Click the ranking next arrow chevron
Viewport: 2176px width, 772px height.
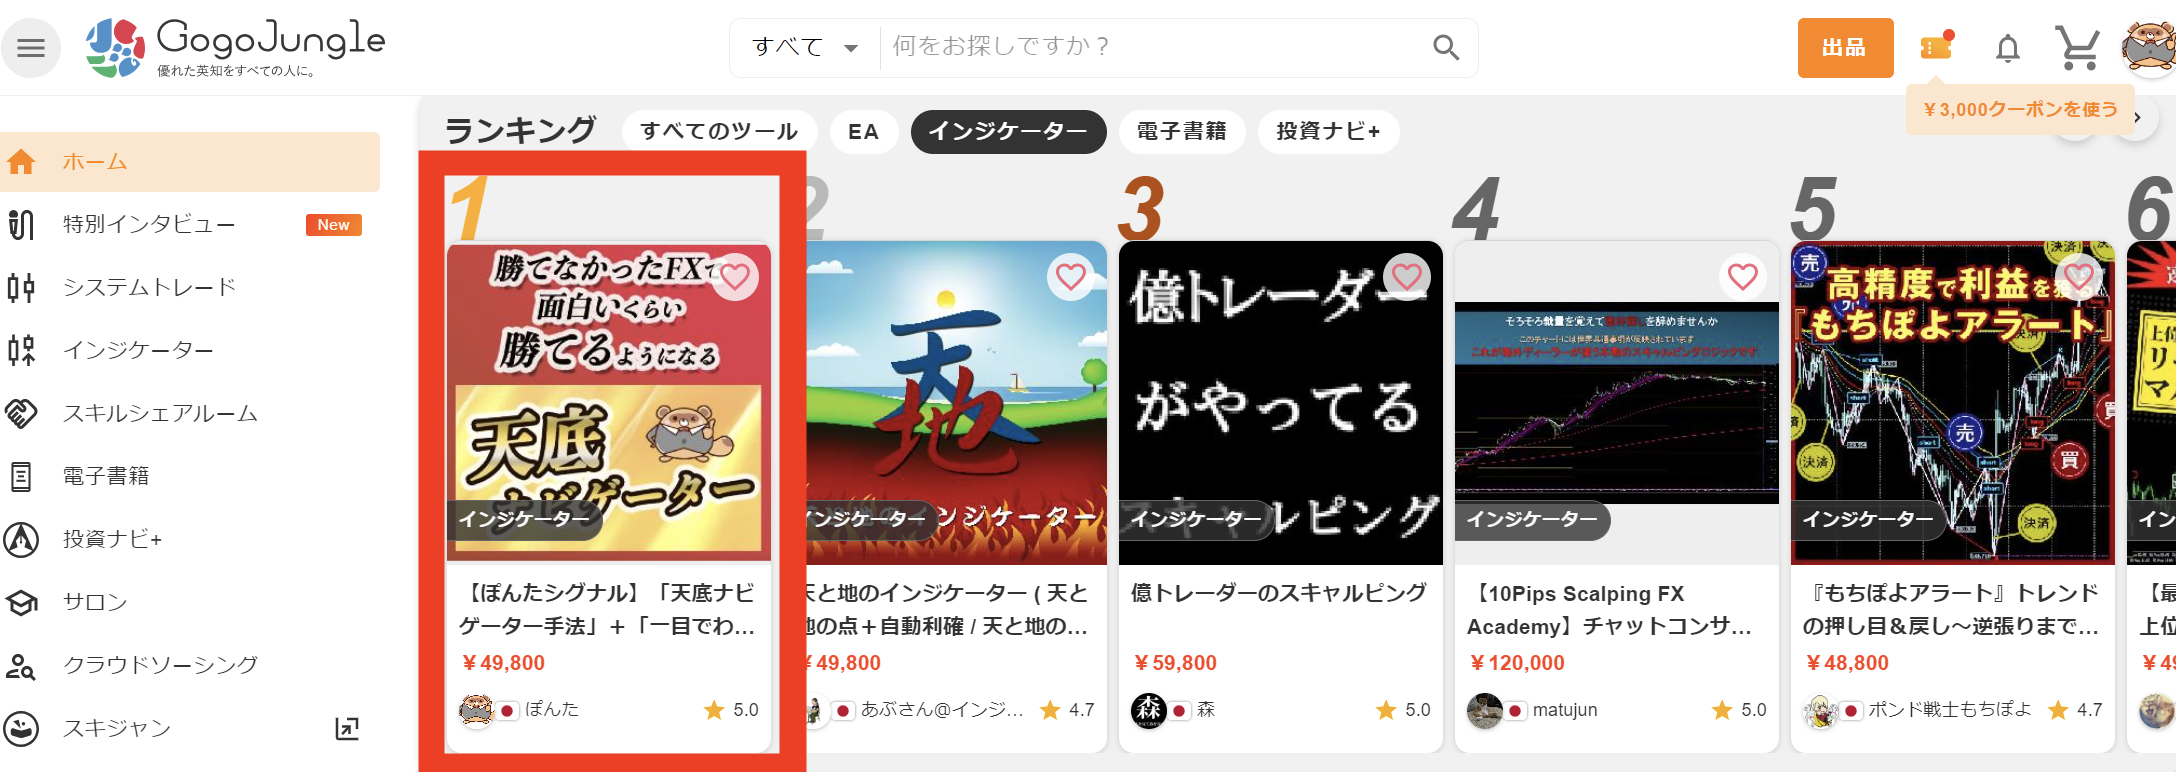(2138, 119)
